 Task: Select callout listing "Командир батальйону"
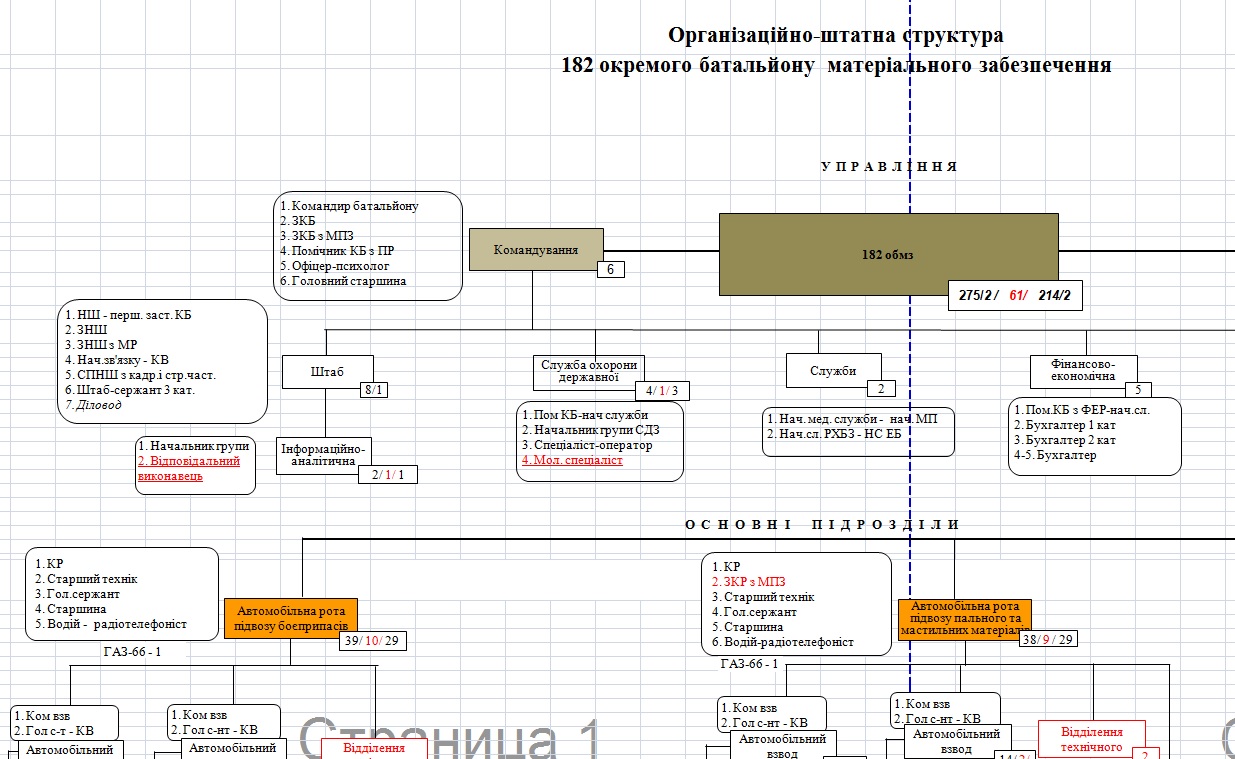[x=367, y=245]
